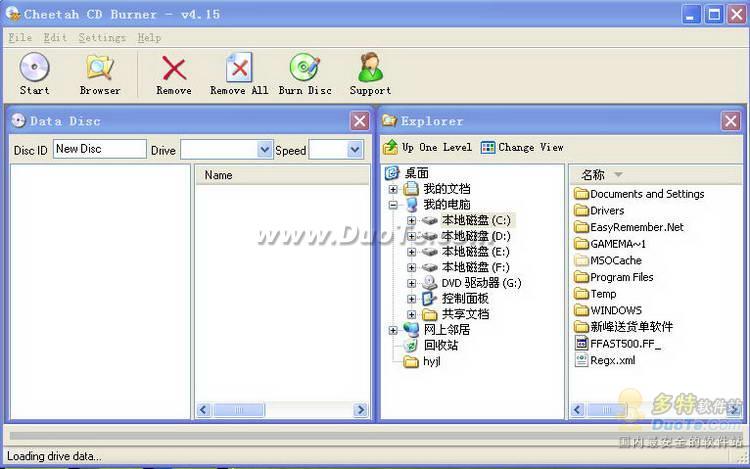Click the Burn Disc icon

305,67
